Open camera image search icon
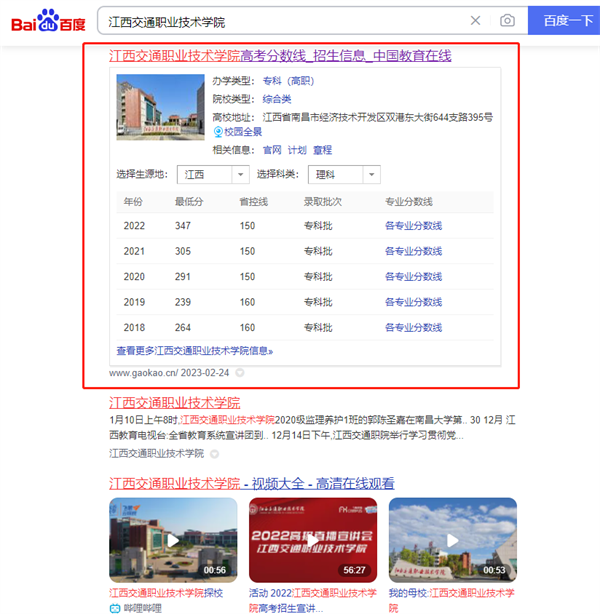Screen dimensions: 600x614 507,20
